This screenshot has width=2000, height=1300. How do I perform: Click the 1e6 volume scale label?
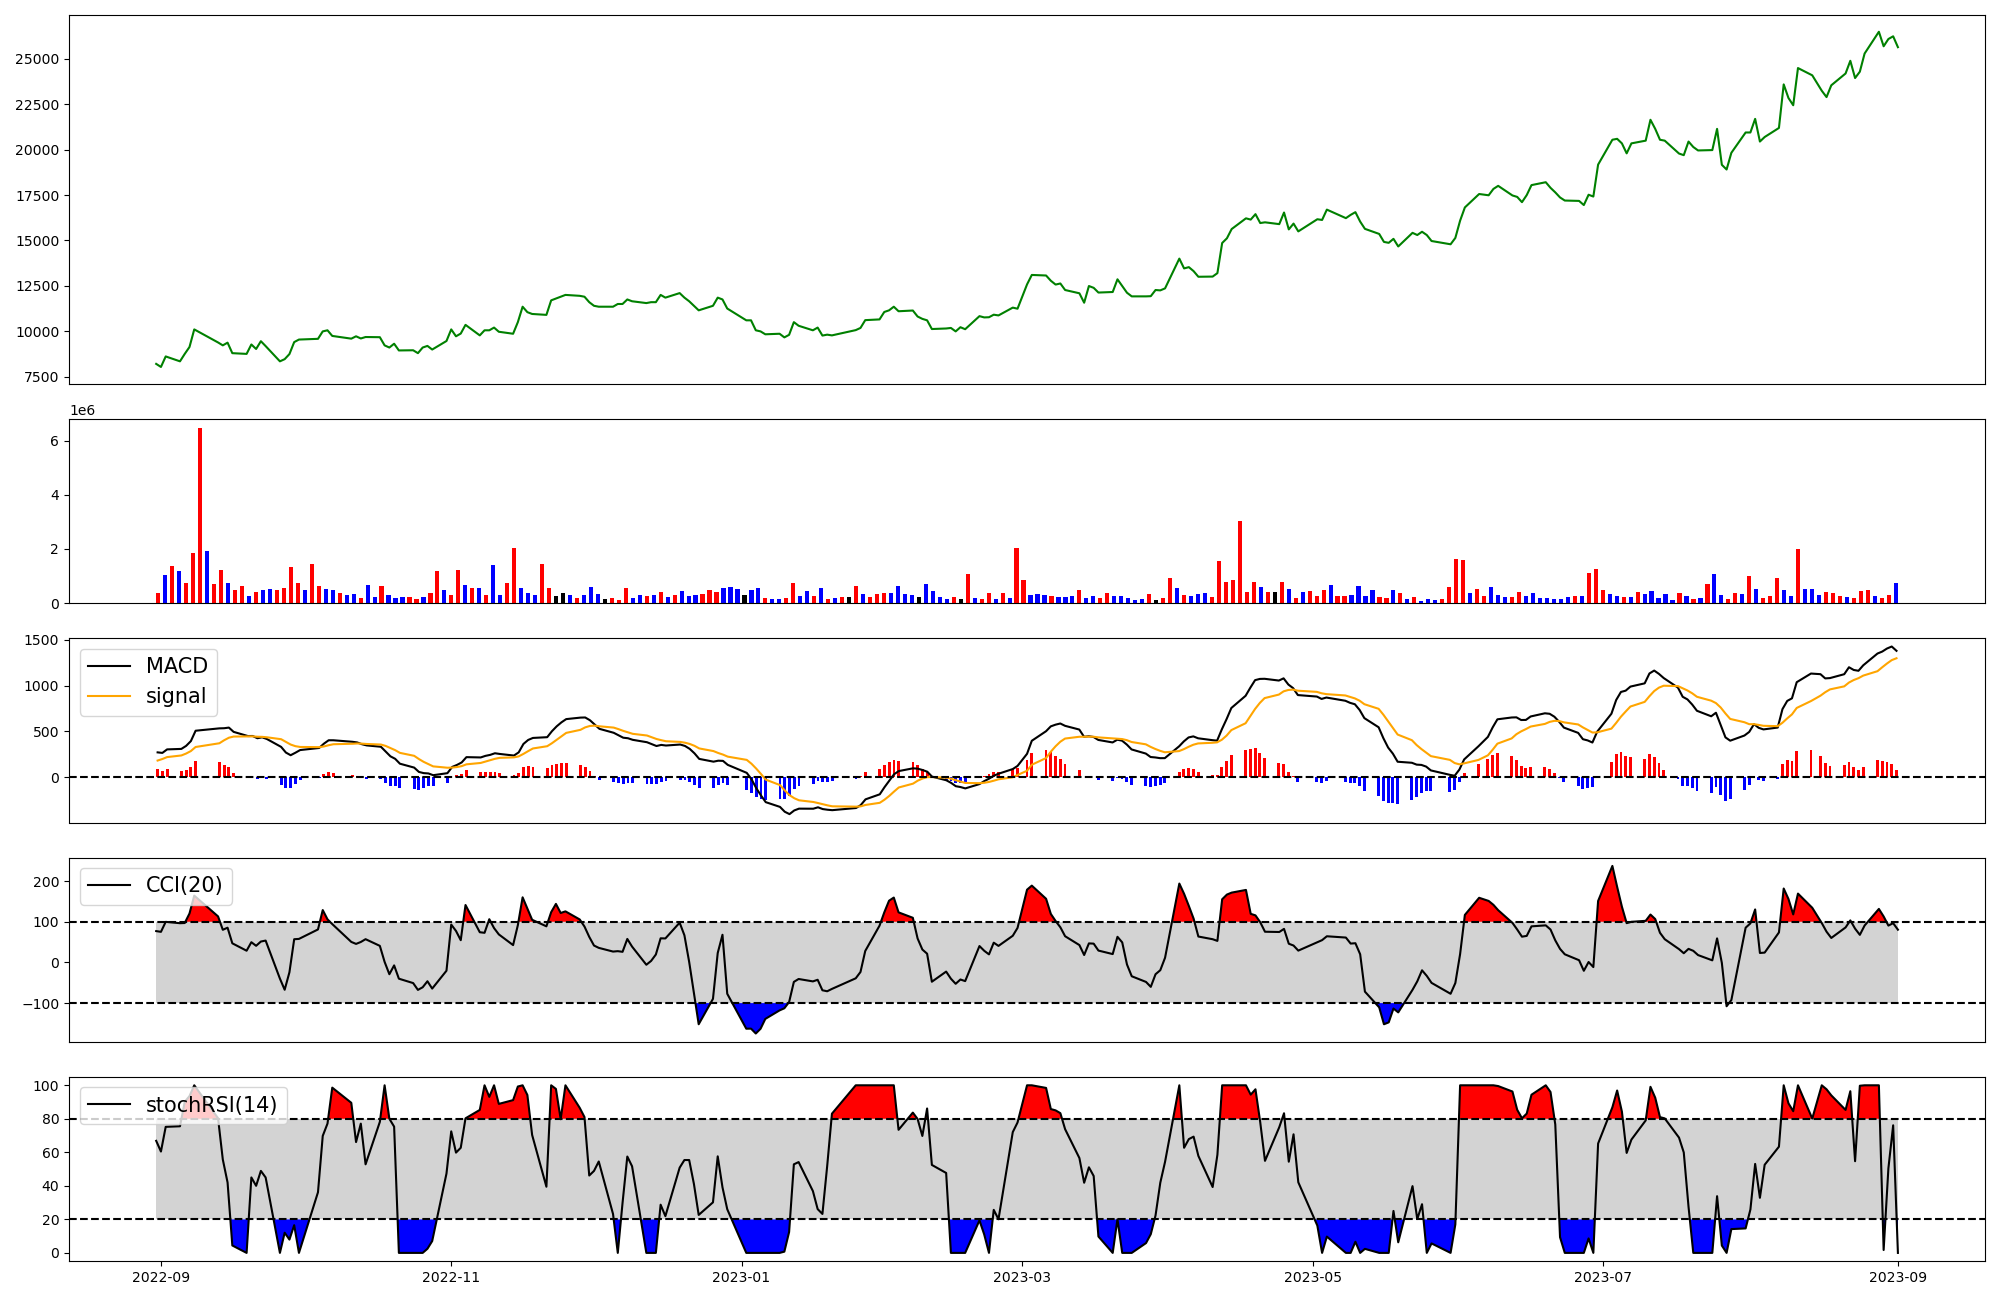tap(82, 410)
